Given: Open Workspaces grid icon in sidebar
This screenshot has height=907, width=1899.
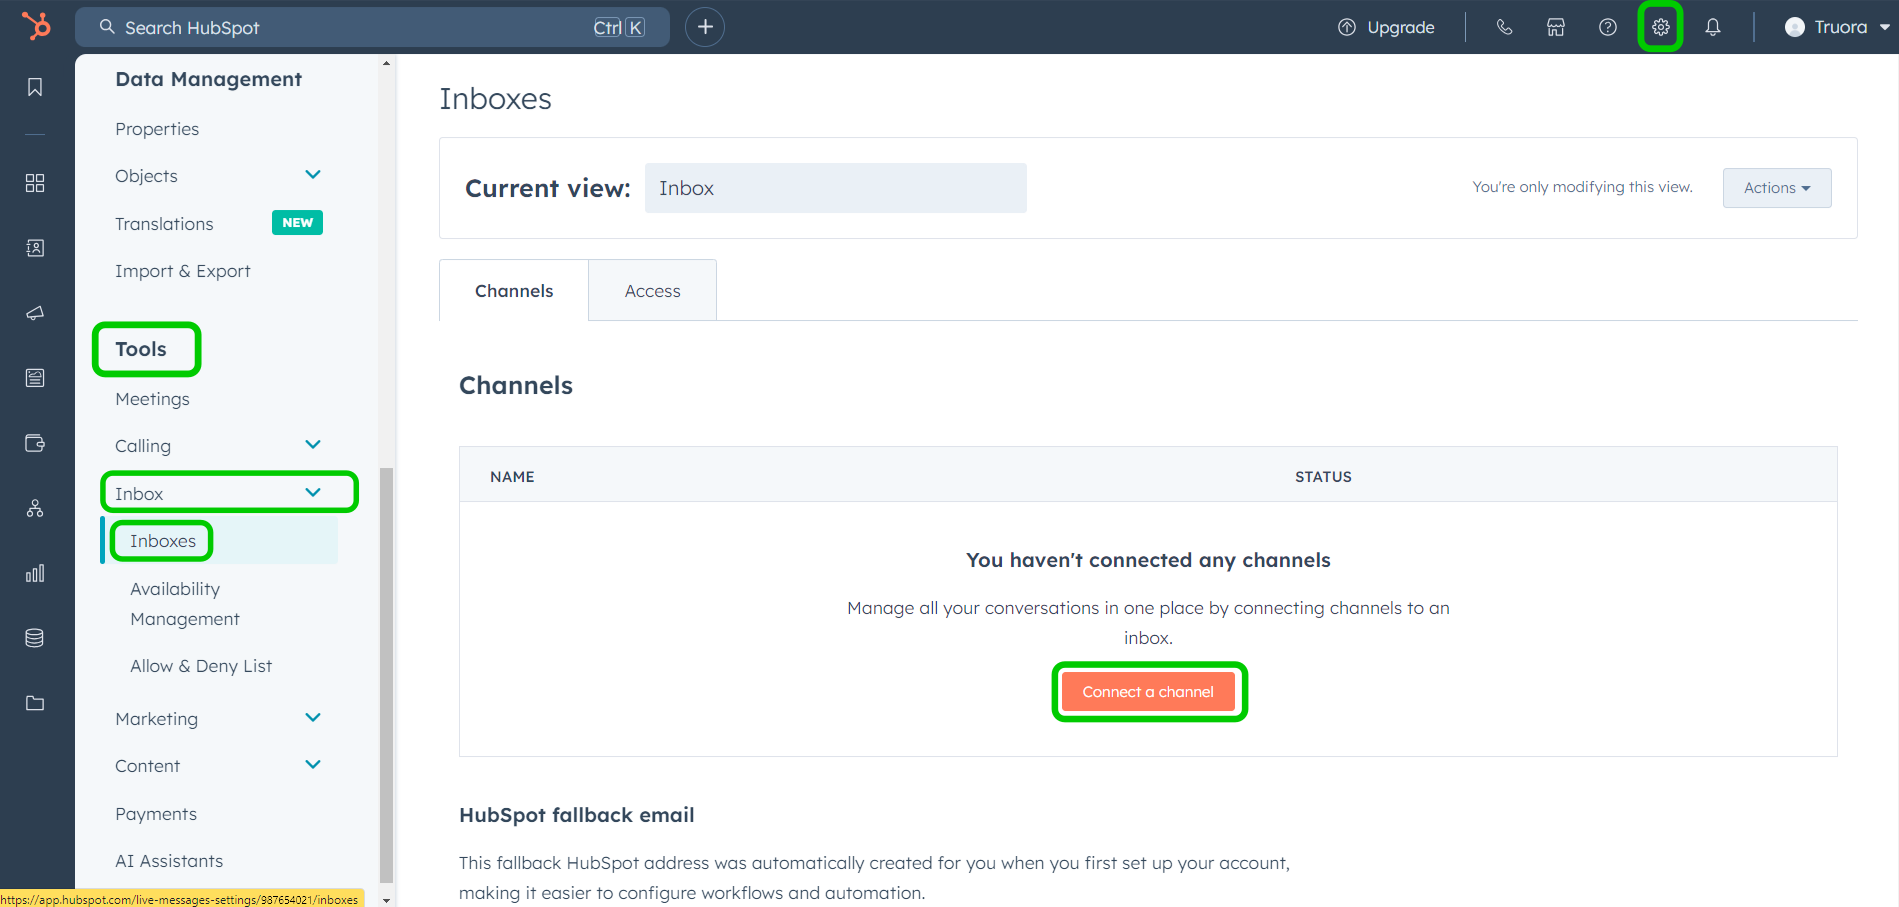Looking at the screenshot, I should [x=35, y=183].
